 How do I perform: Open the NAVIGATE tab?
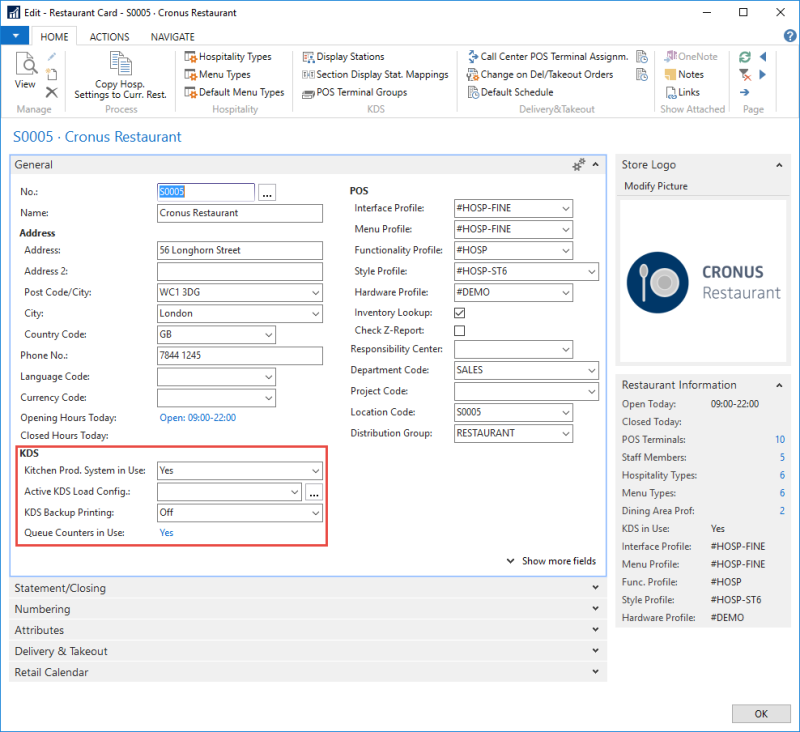[171, 36]
